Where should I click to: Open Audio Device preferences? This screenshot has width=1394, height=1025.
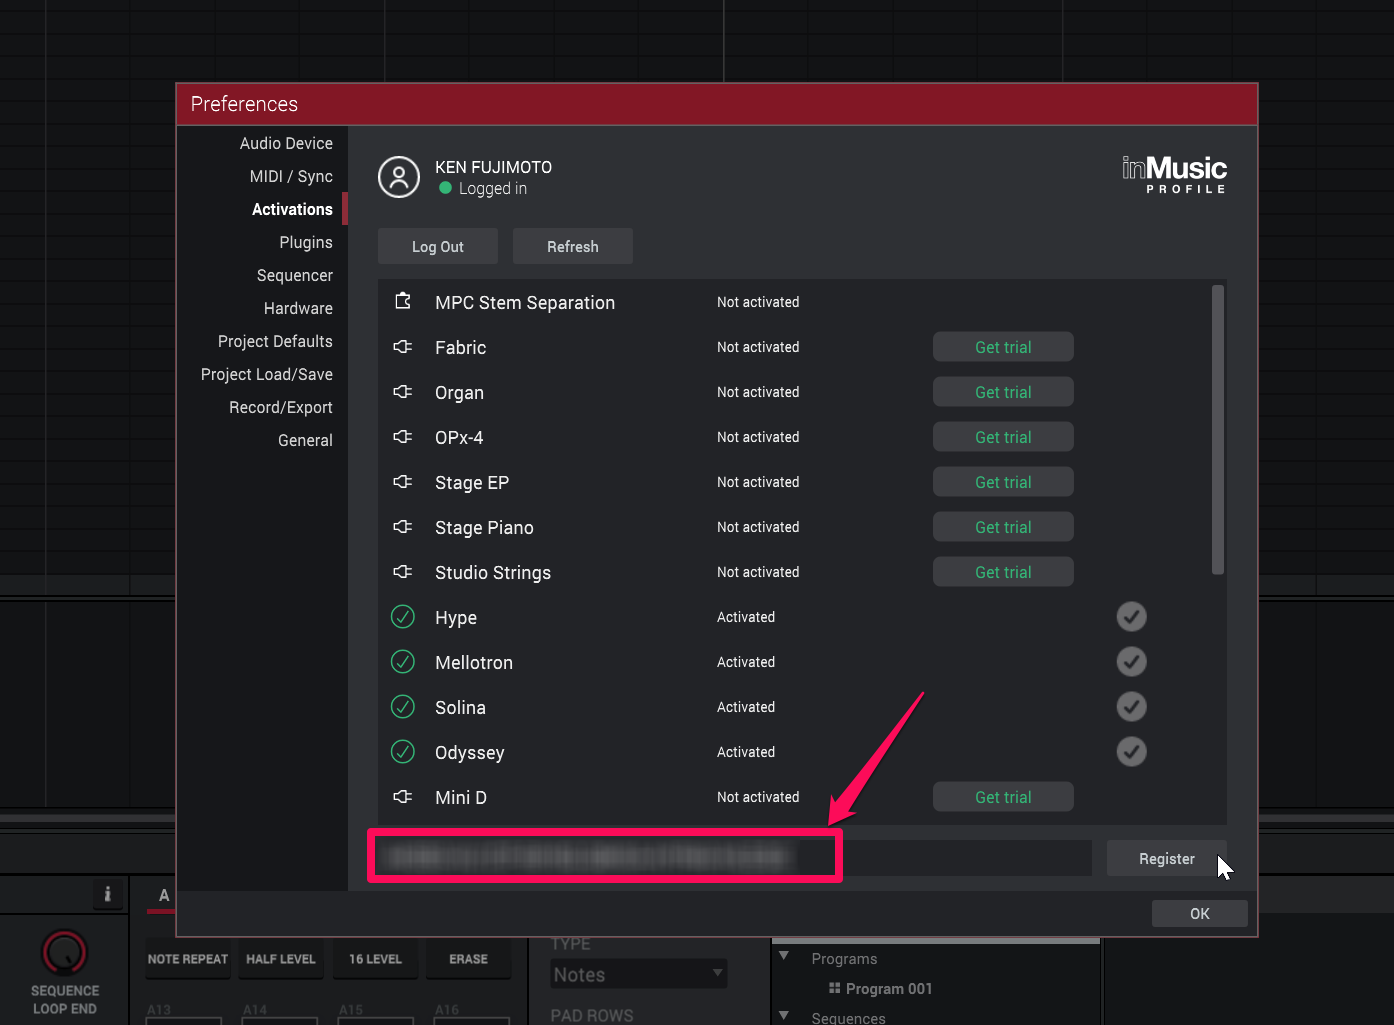pyautogui.click(x=286, y=143)
